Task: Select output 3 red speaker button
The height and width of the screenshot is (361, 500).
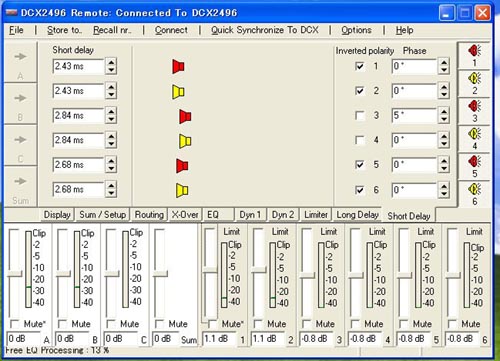Action: [x=474, y=111]
